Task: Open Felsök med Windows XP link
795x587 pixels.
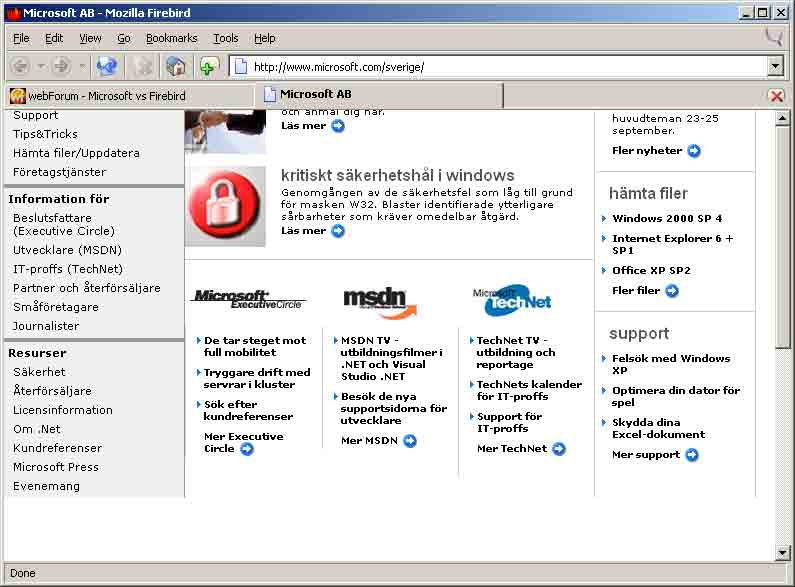Action: pos(671,364)
